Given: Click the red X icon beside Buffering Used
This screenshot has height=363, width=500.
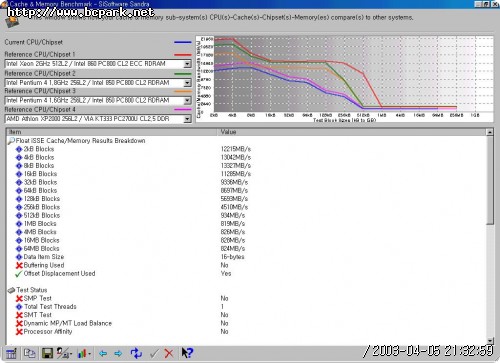Looking at the screenshot, I should [19, 265].
